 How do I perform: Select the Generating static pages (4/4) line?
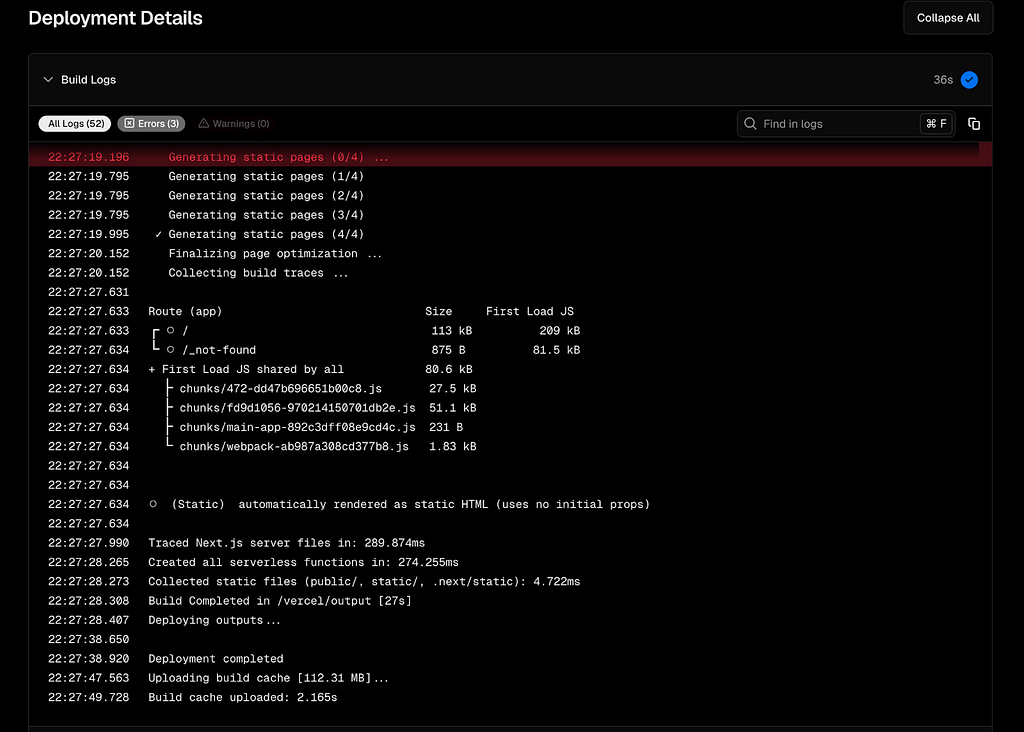510,234
